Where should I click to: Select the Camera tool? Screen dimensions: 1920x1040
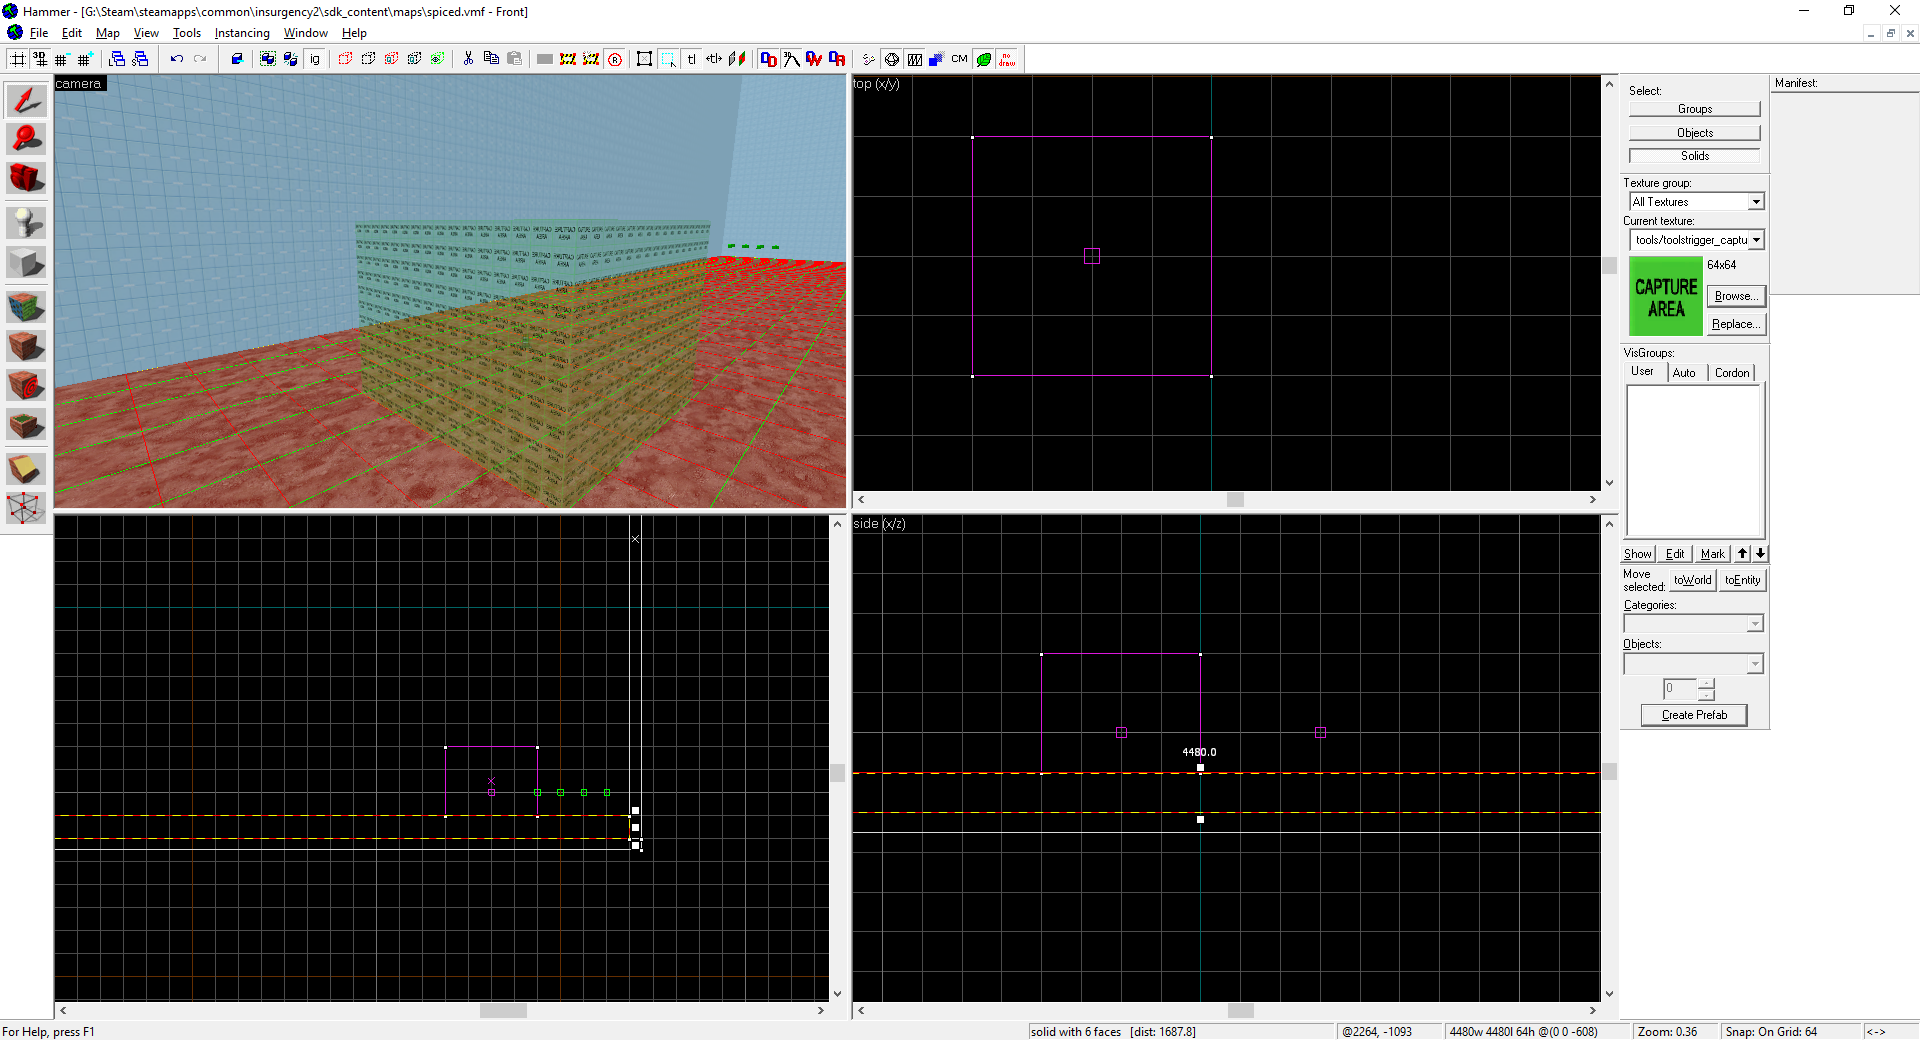[26, 178]
